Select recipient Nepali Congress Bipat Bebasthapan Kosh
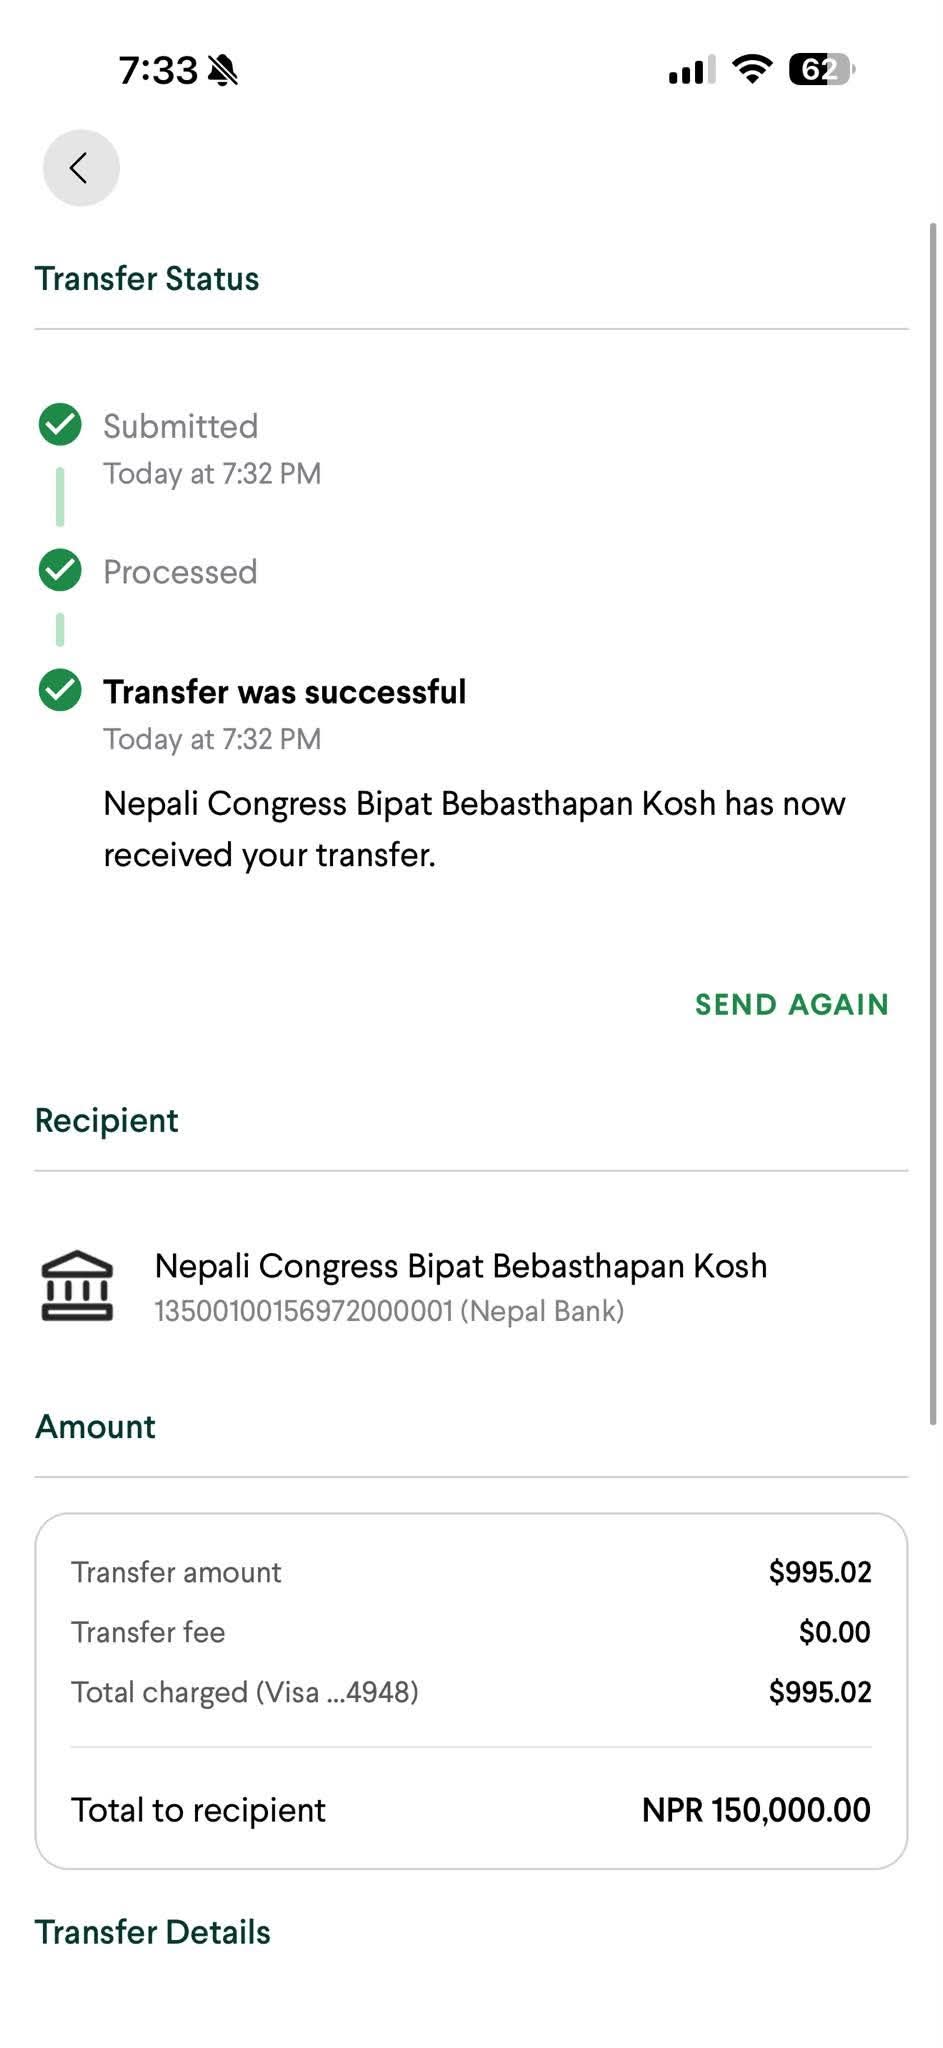The image size is (943, 2048). click(x=461, y=1266)
